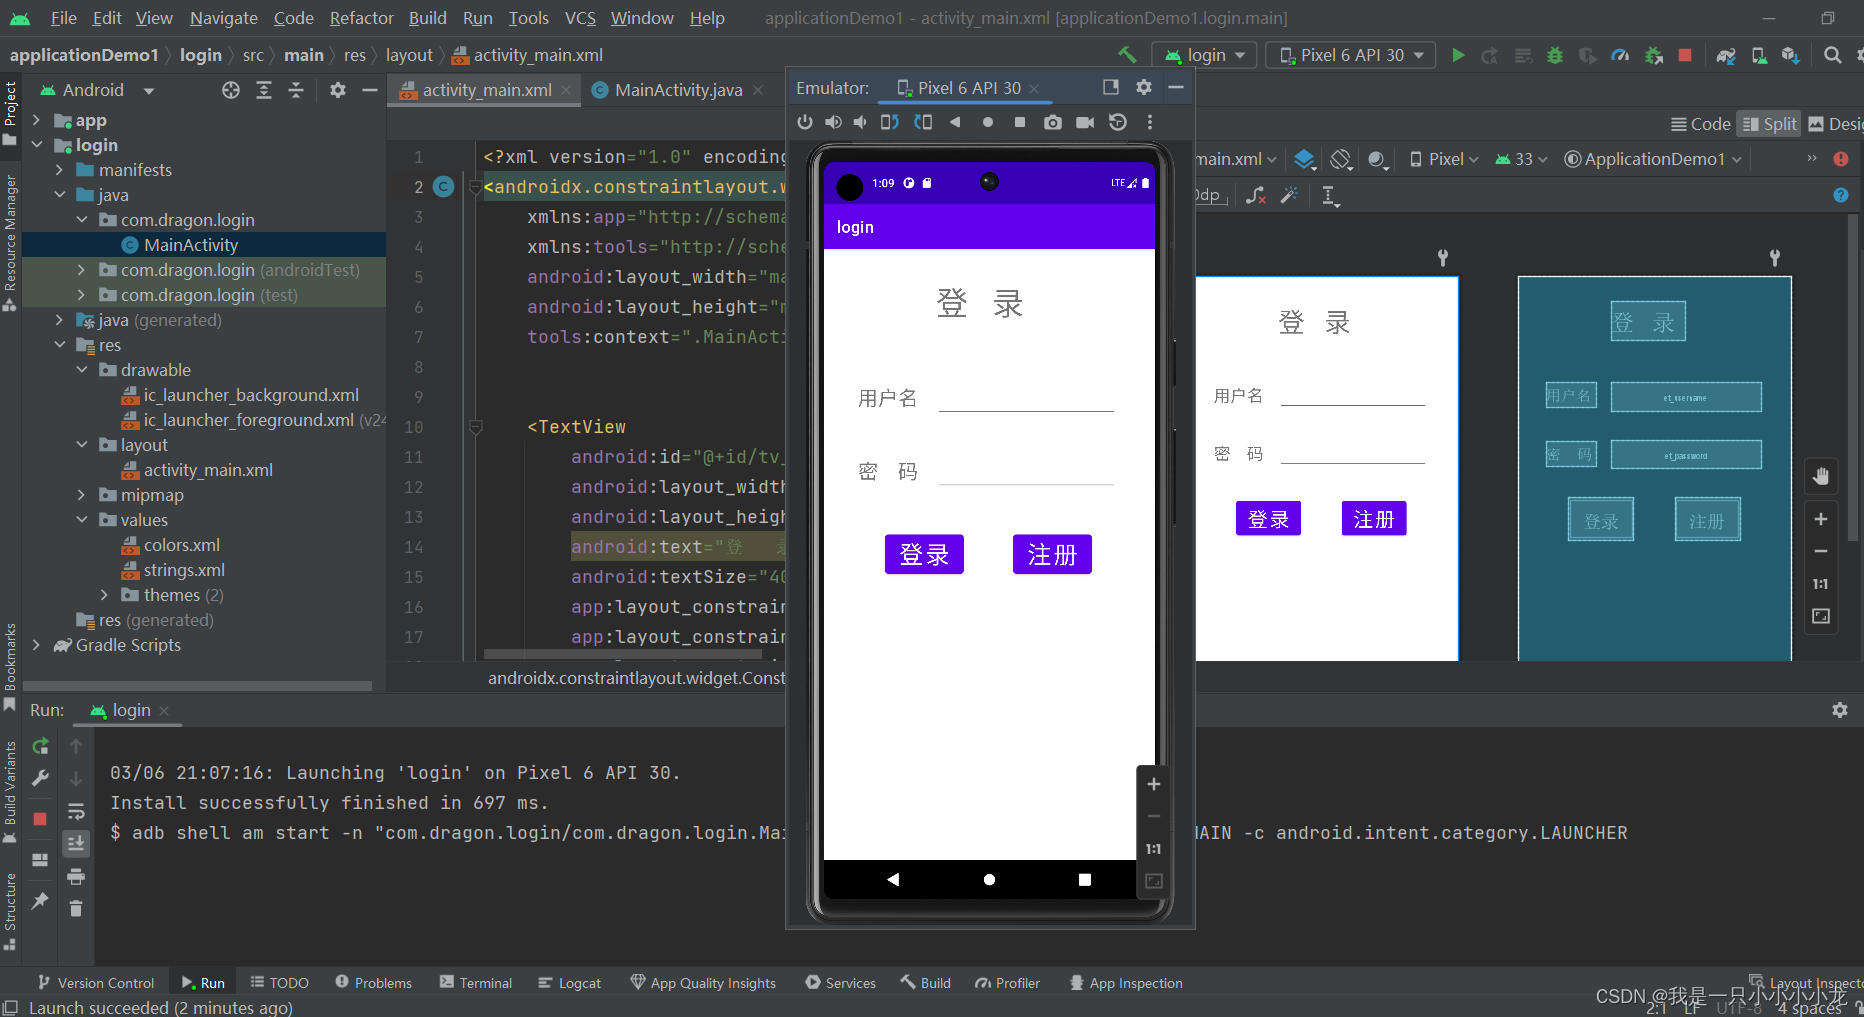Click Run panel settings gear icon
1864x1017 pixels.
pos(1840,710)
